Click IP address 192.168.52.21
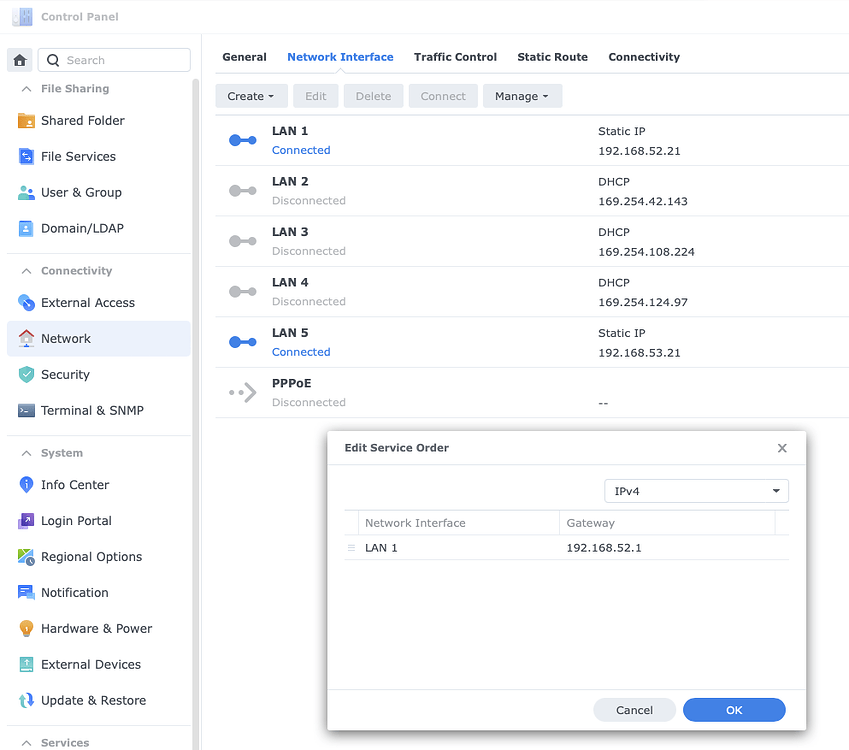This screenshot has width=849, height=750. point(639,151)
